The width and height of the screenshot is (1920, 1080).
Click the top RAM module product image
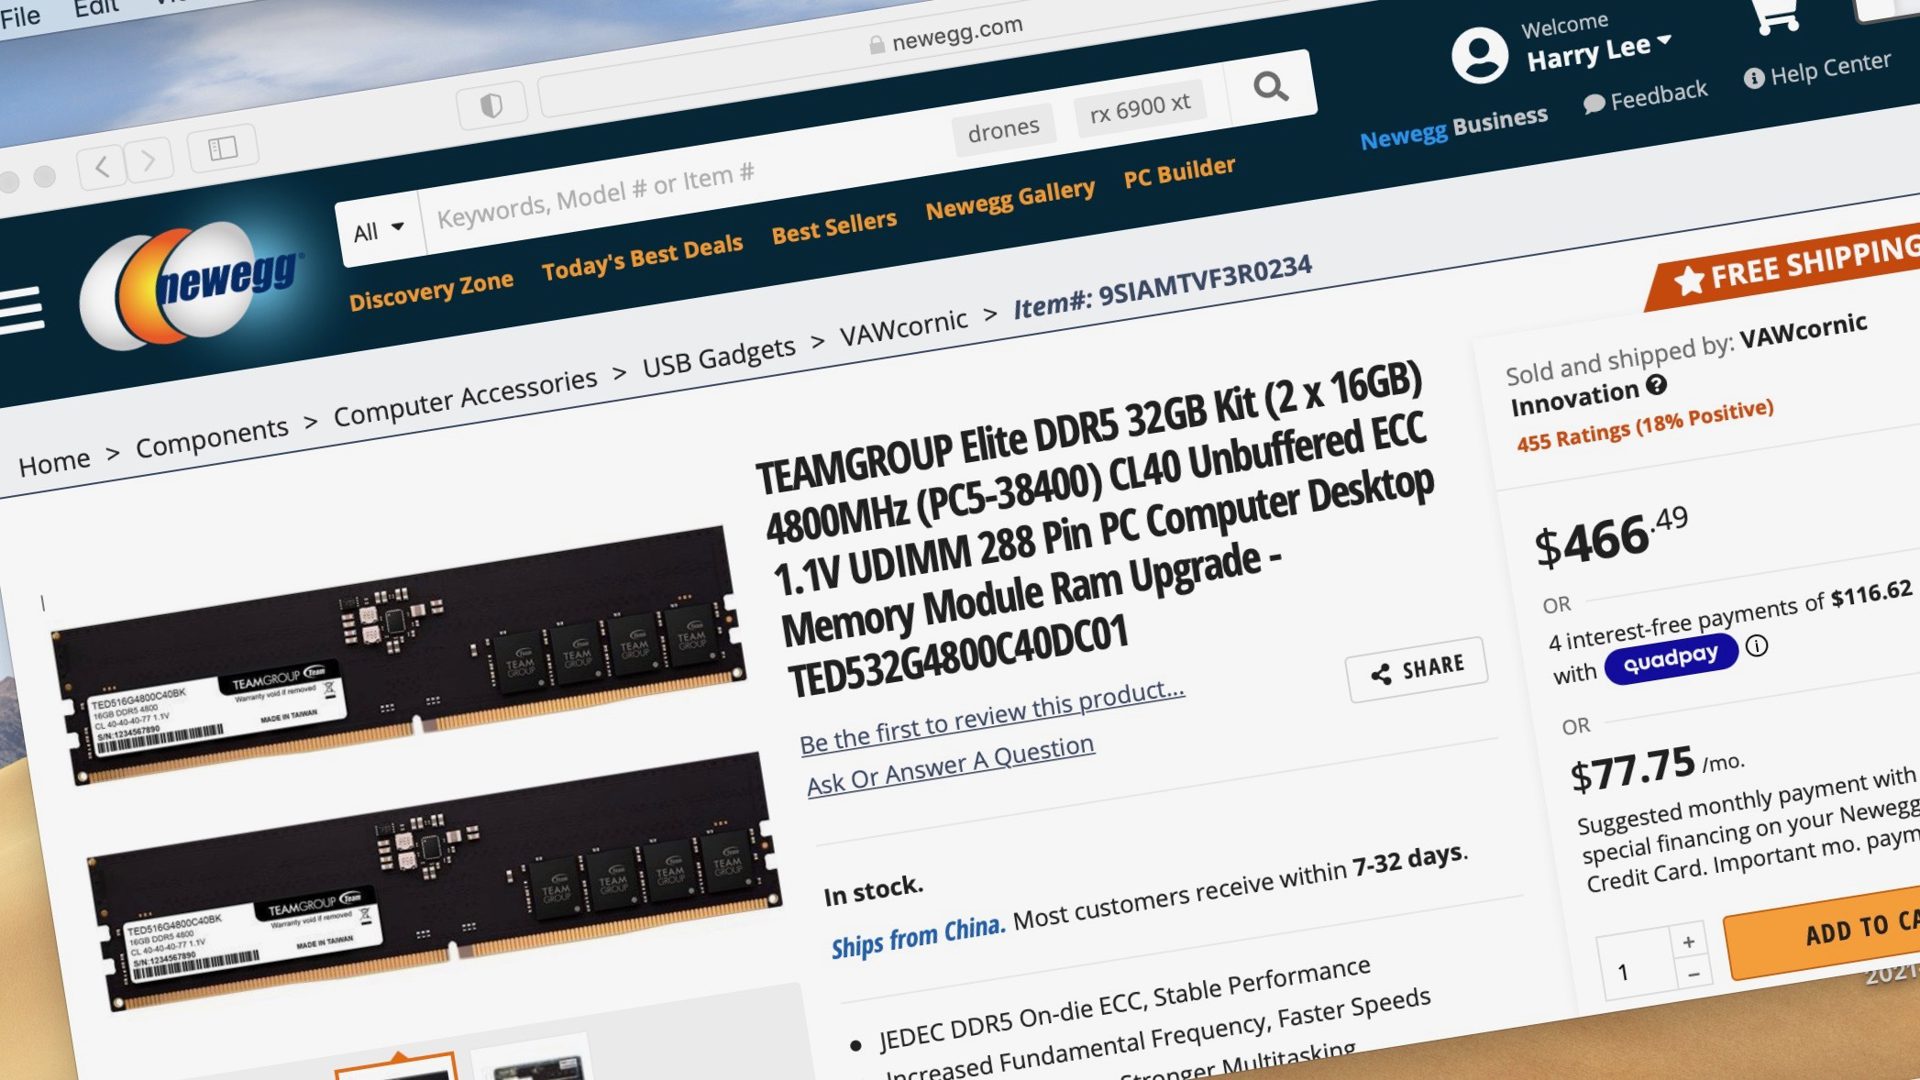(x=400, y=655)
